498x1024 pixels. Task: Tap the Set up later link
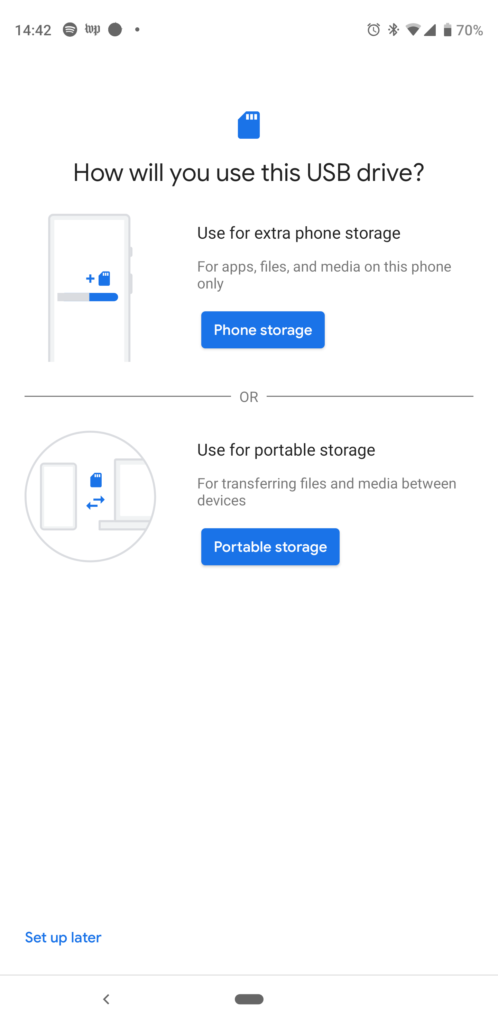[63, 938]
